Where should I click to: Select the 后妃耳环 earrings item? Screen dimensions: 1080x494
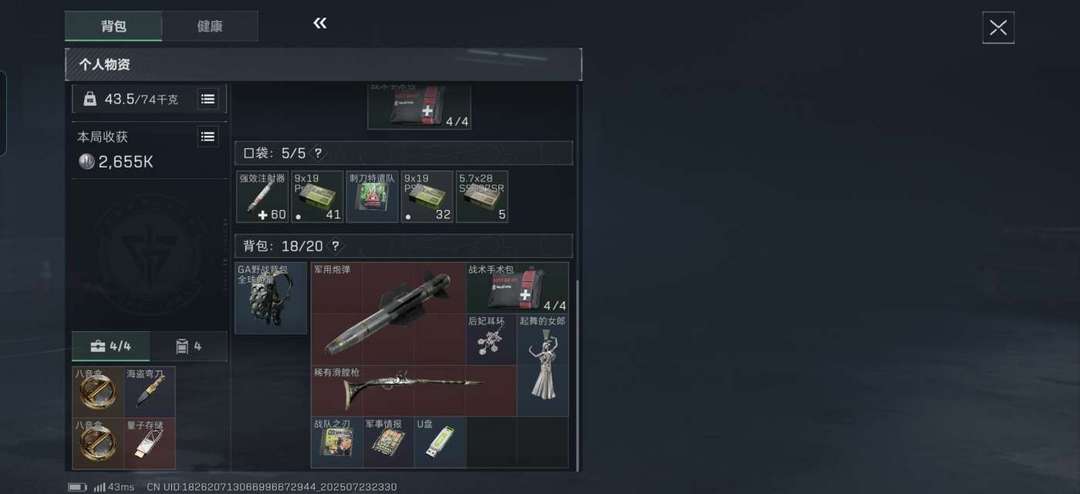tap(492, 339)
